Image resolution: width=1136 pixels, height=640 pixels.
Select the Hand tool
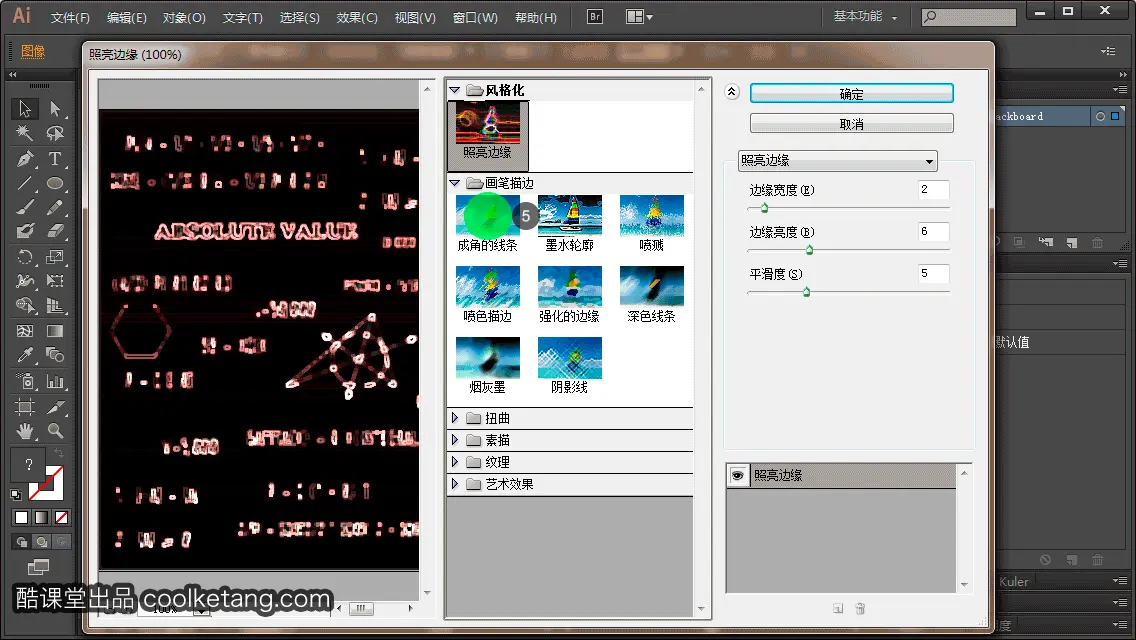click(25, 431)
